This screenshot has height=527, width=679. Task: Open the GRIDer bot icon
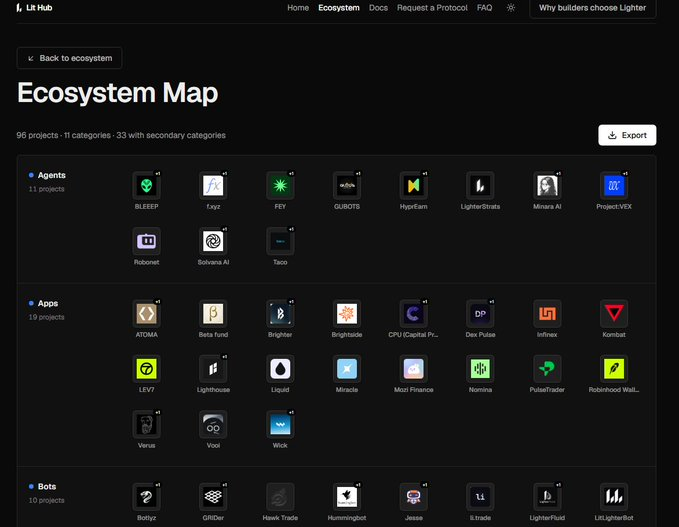pyautogui.click(x=213, y=497)
